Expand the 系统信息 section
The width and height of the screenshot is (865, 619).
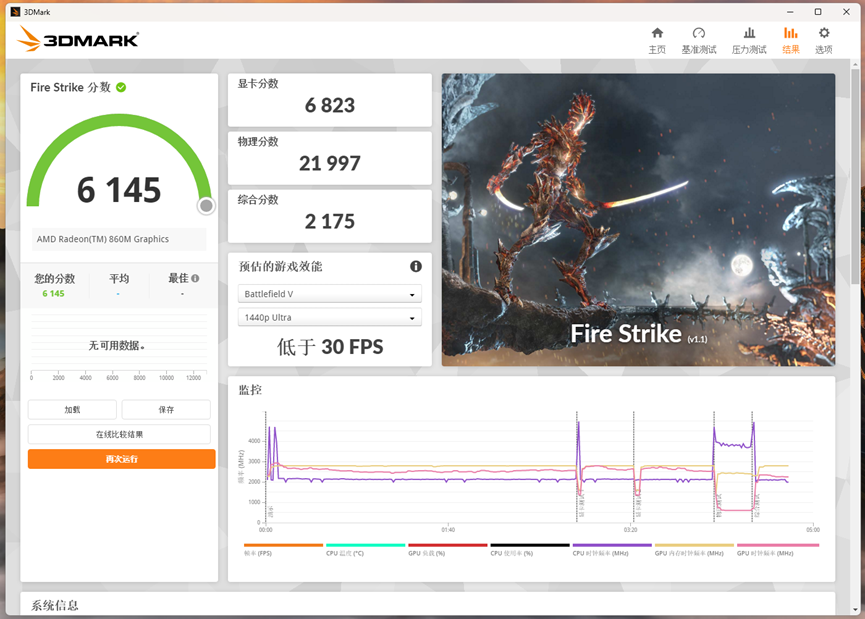tap(56, 605)
